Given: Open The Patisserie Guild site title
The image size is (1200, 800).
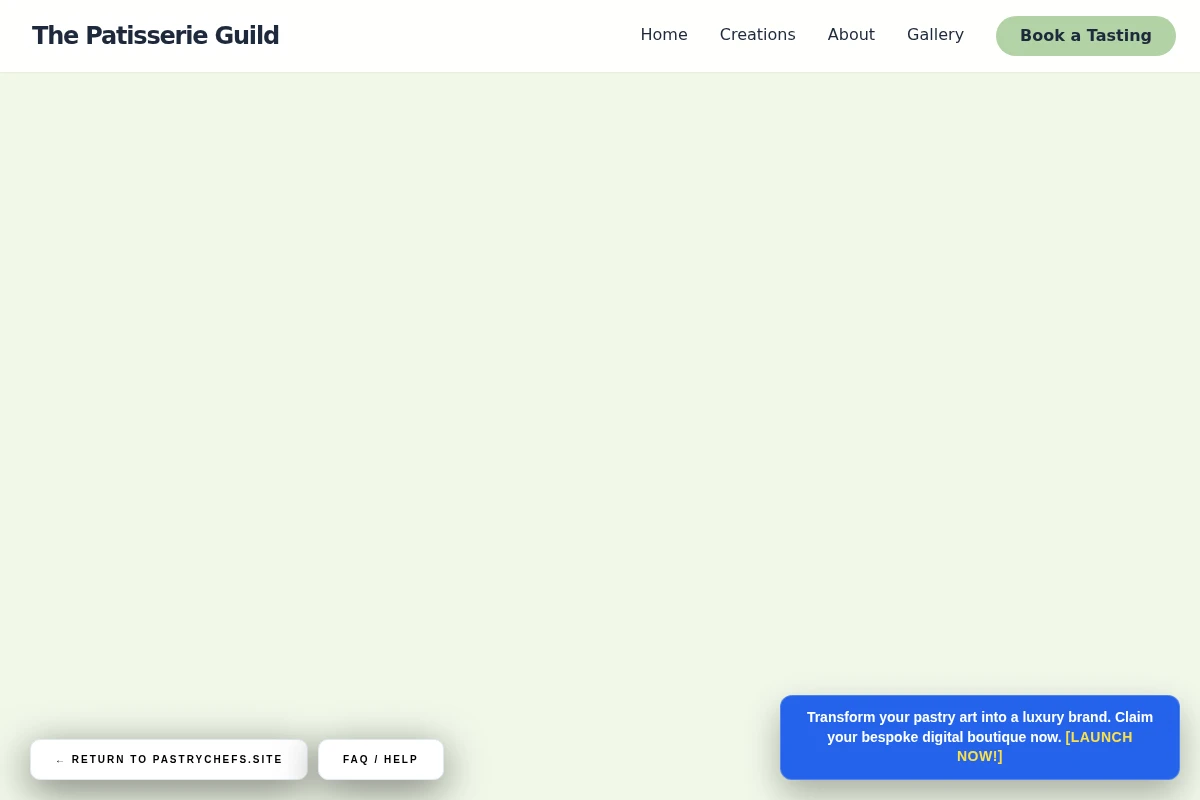Looking at the screenshot, I should (x=155, y=35).
